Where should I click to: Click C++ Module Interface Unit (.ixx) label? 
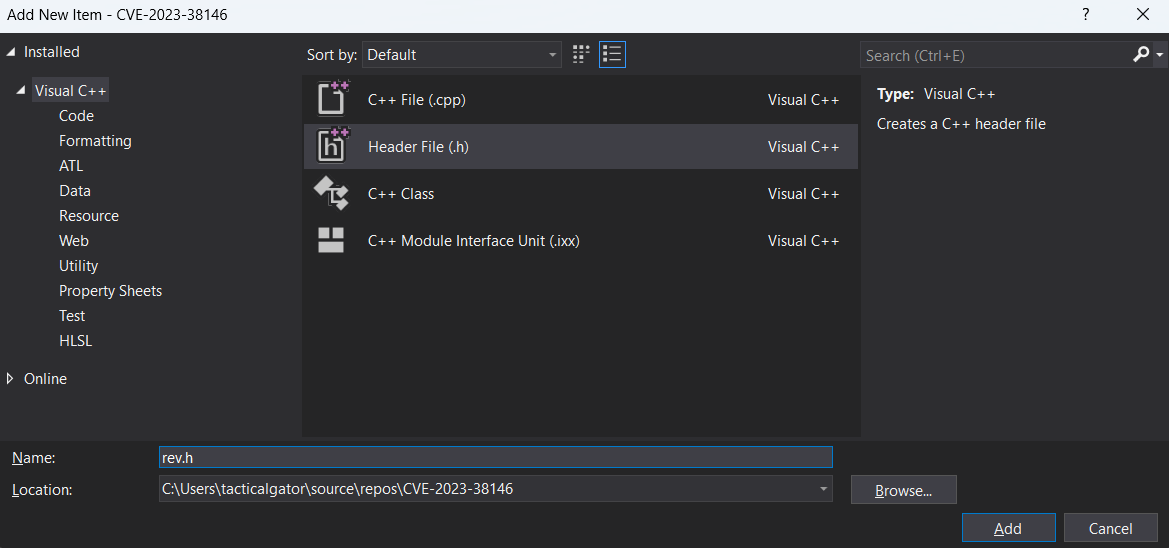(474, 241)
